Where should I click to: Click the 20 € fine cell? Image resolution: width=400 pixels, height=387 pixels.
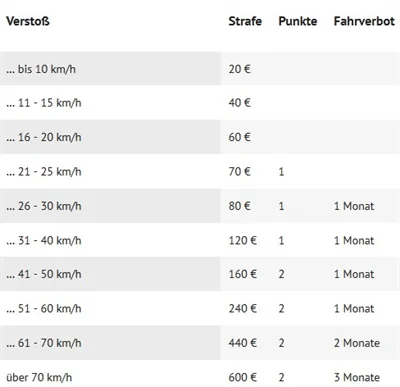(239, 69)
